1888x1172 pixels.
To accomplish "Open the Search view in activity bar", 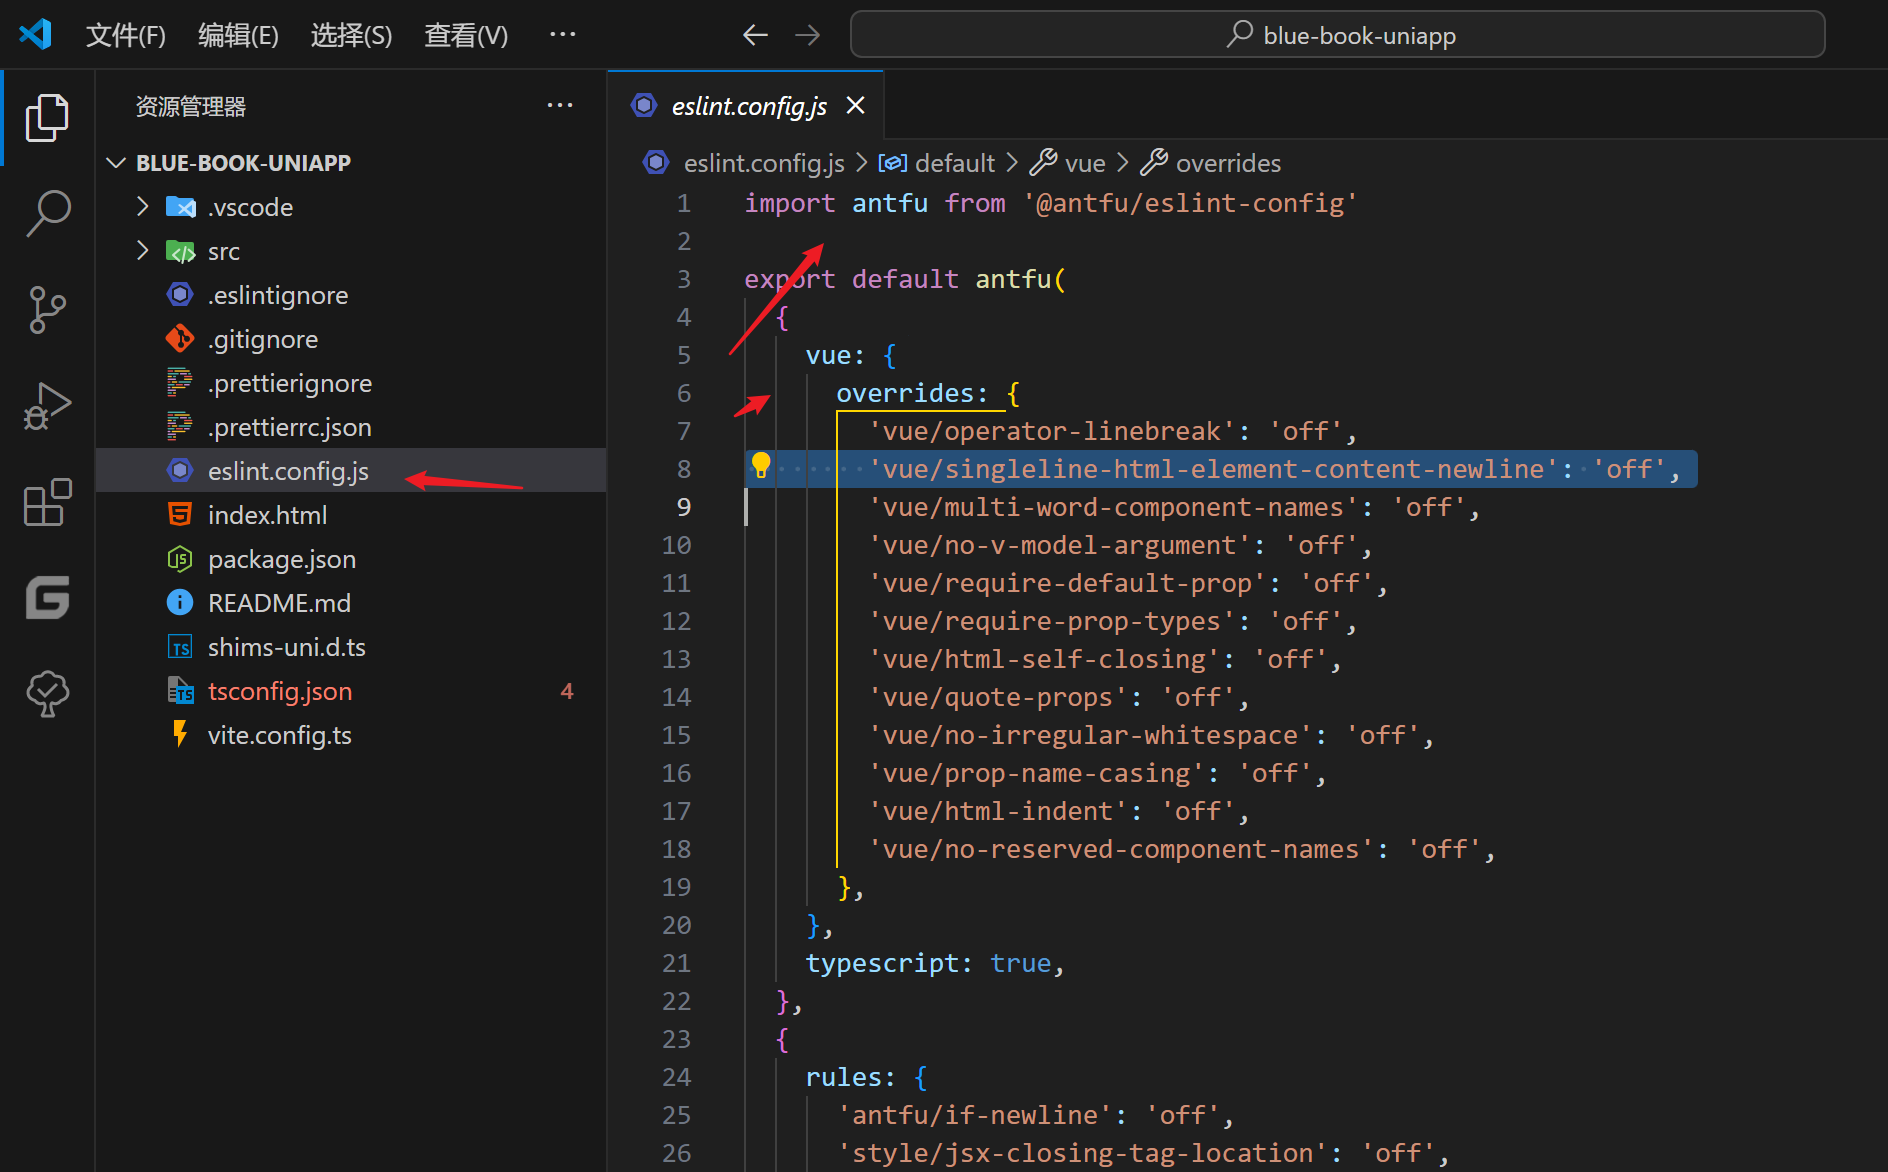I will coord(47,213).
